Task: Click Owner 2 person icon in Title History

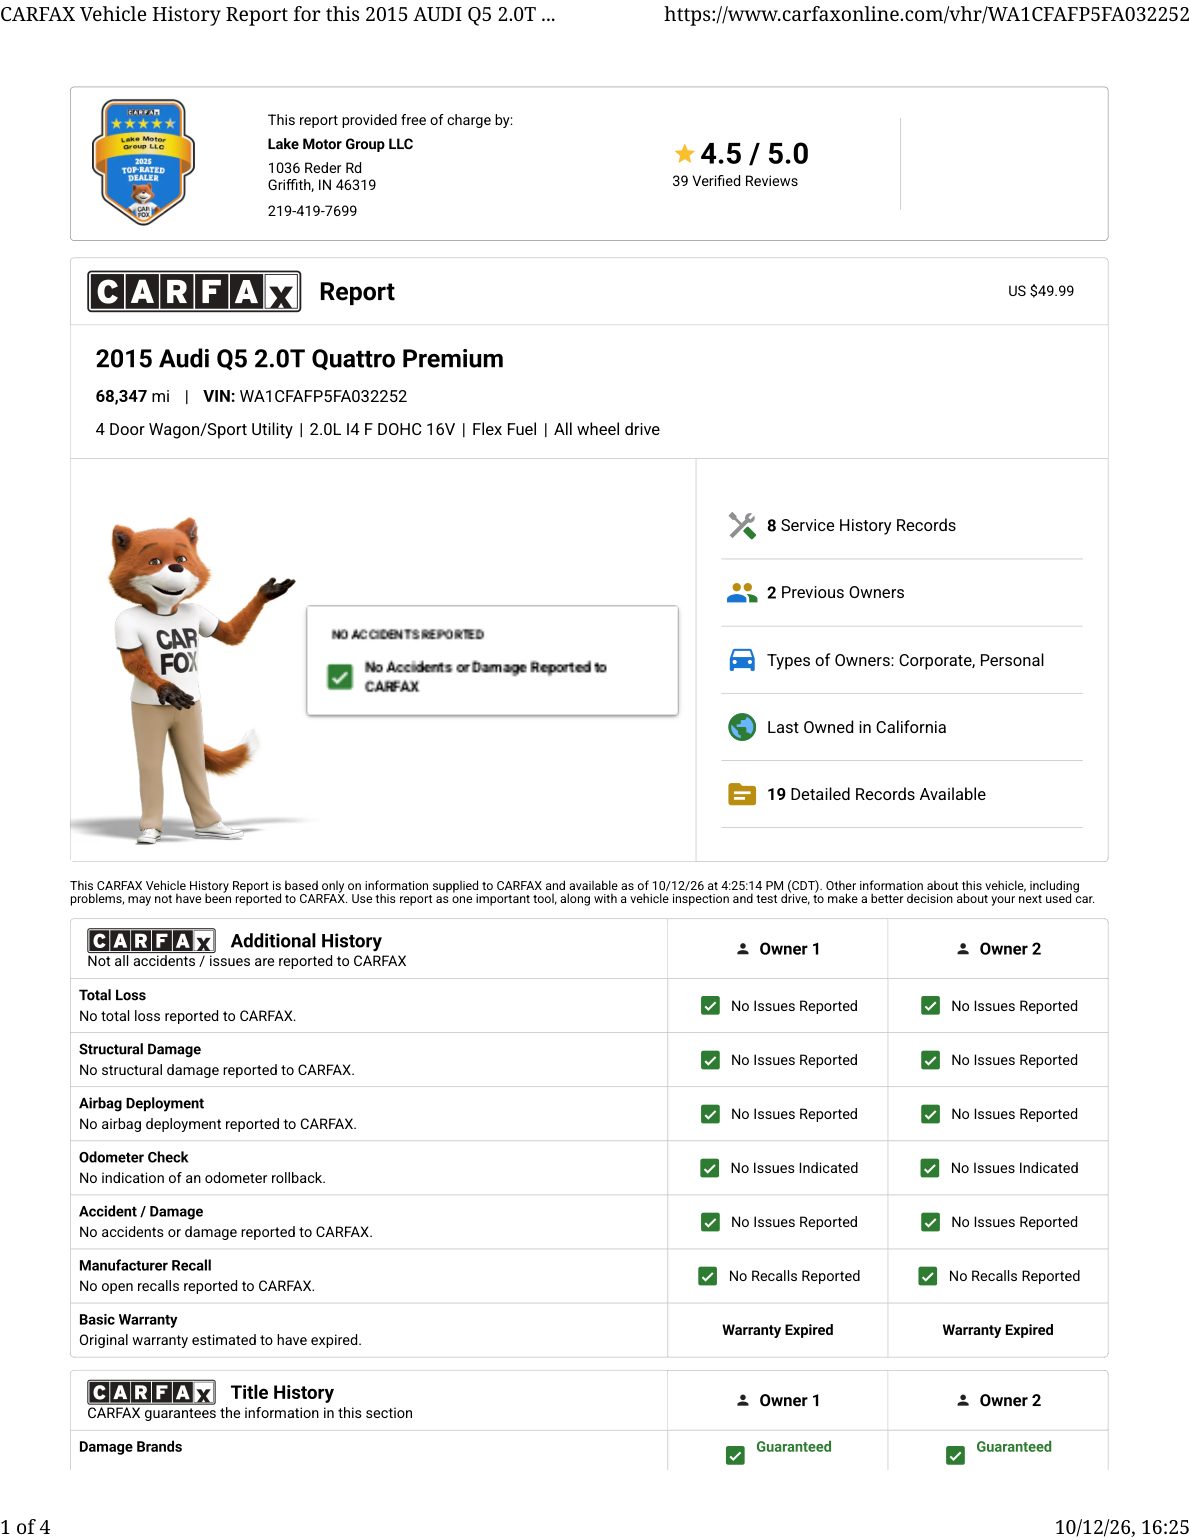Action: click(x=963, y=1401)
